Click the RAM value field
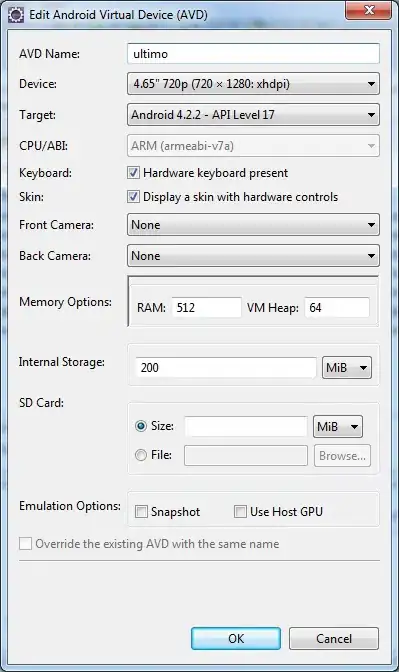 [x=207, y=308]
